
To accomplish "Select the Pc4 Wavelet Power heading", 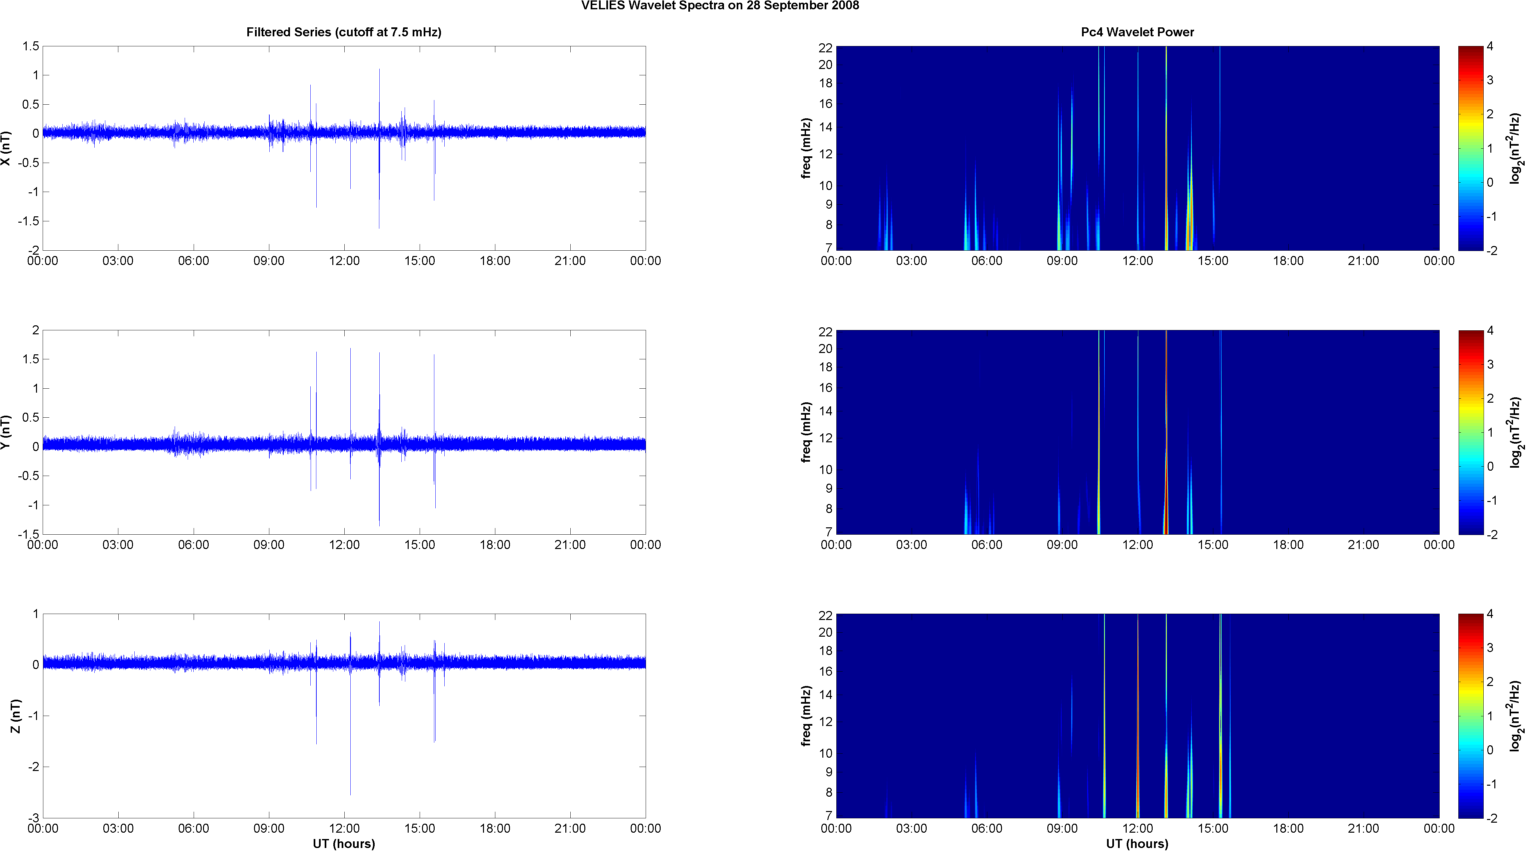I will point(1137,32).
